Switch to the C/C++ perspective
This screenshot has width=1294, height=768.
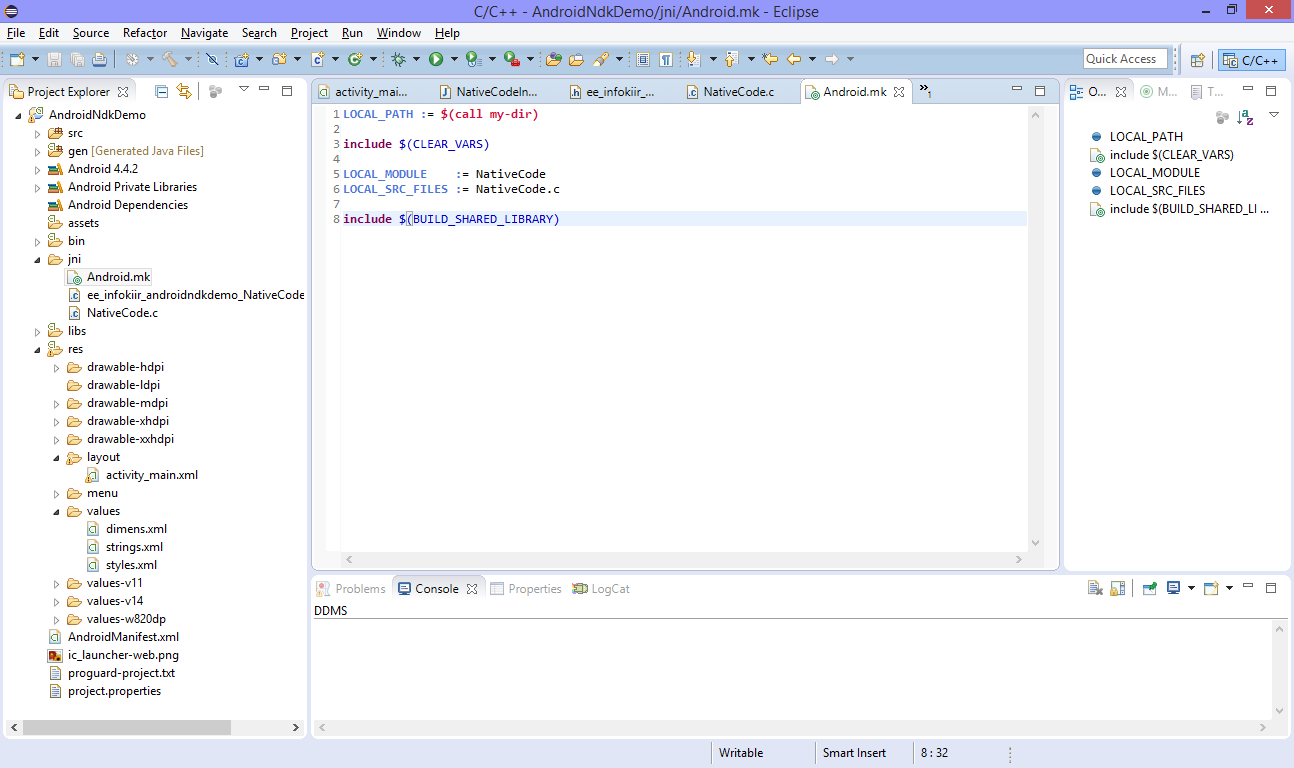click(x=1252, y=60)
